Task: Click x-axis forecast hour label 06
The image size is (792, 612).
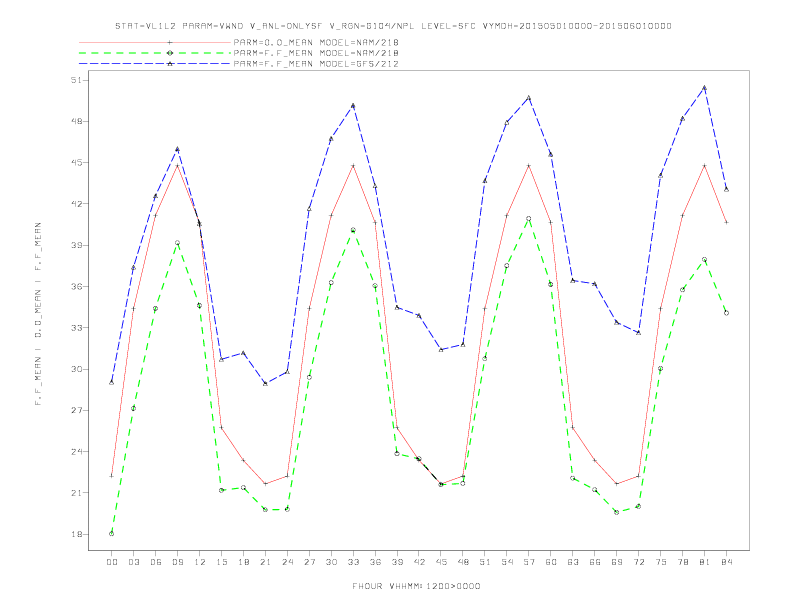Action: 156,562
